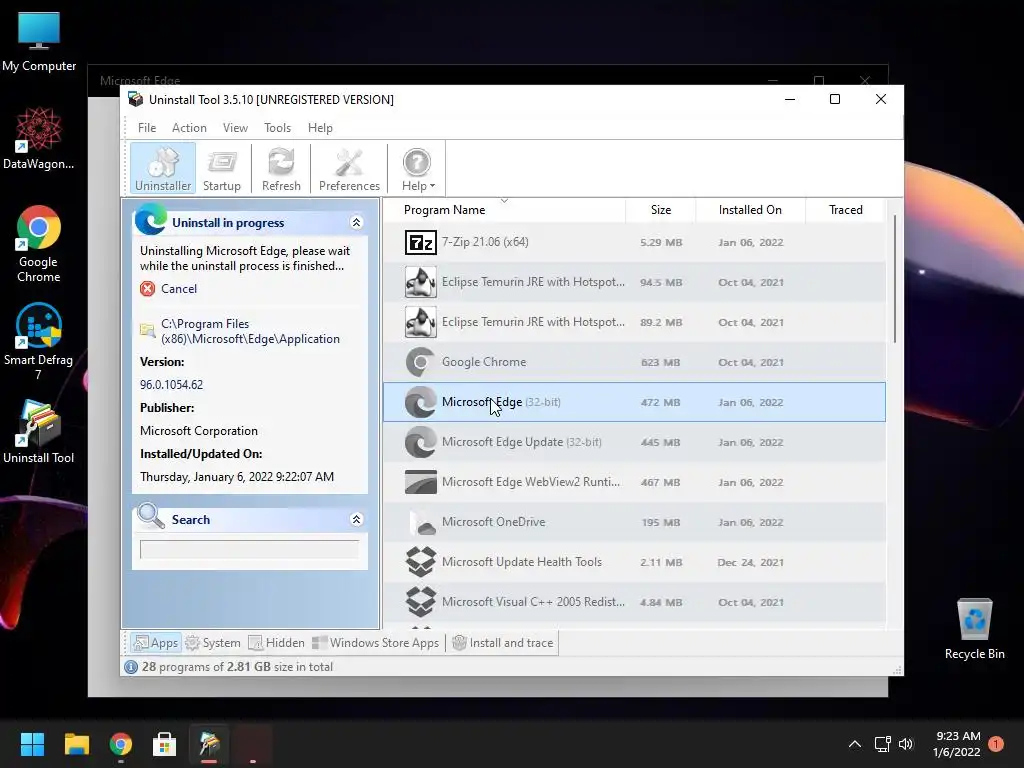
Task: Open the Action menu
Action: pyautogui.click(x=189, y=128)
